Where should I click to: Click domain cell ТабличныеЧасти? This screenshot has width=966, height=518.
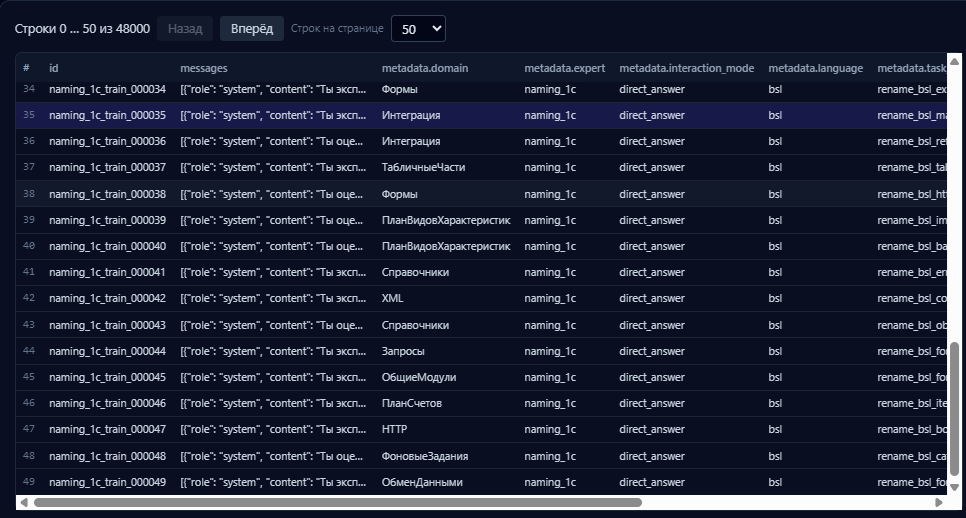point(423,168)
